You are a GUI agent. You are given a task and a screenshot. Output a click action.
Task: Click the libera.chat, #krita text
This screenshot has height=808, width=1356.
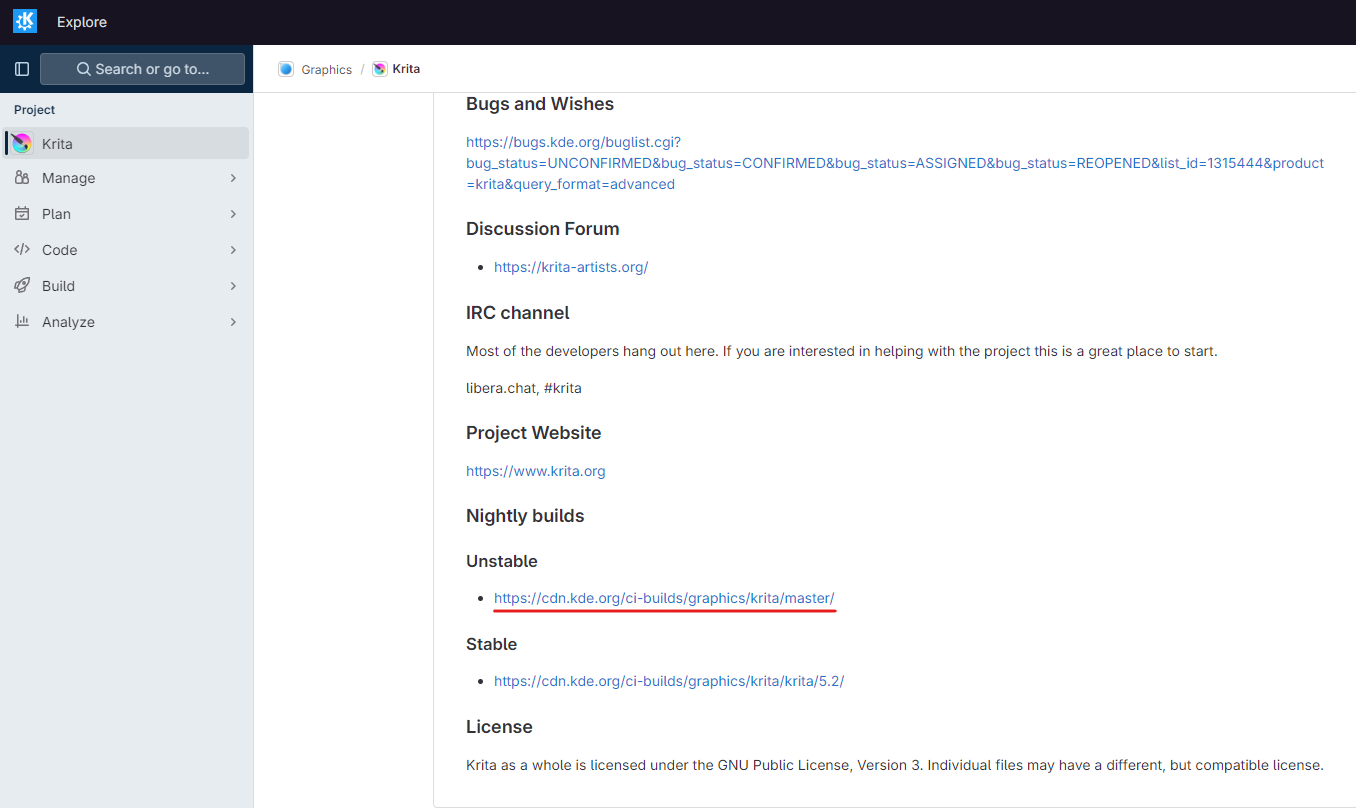coord(524,388)
